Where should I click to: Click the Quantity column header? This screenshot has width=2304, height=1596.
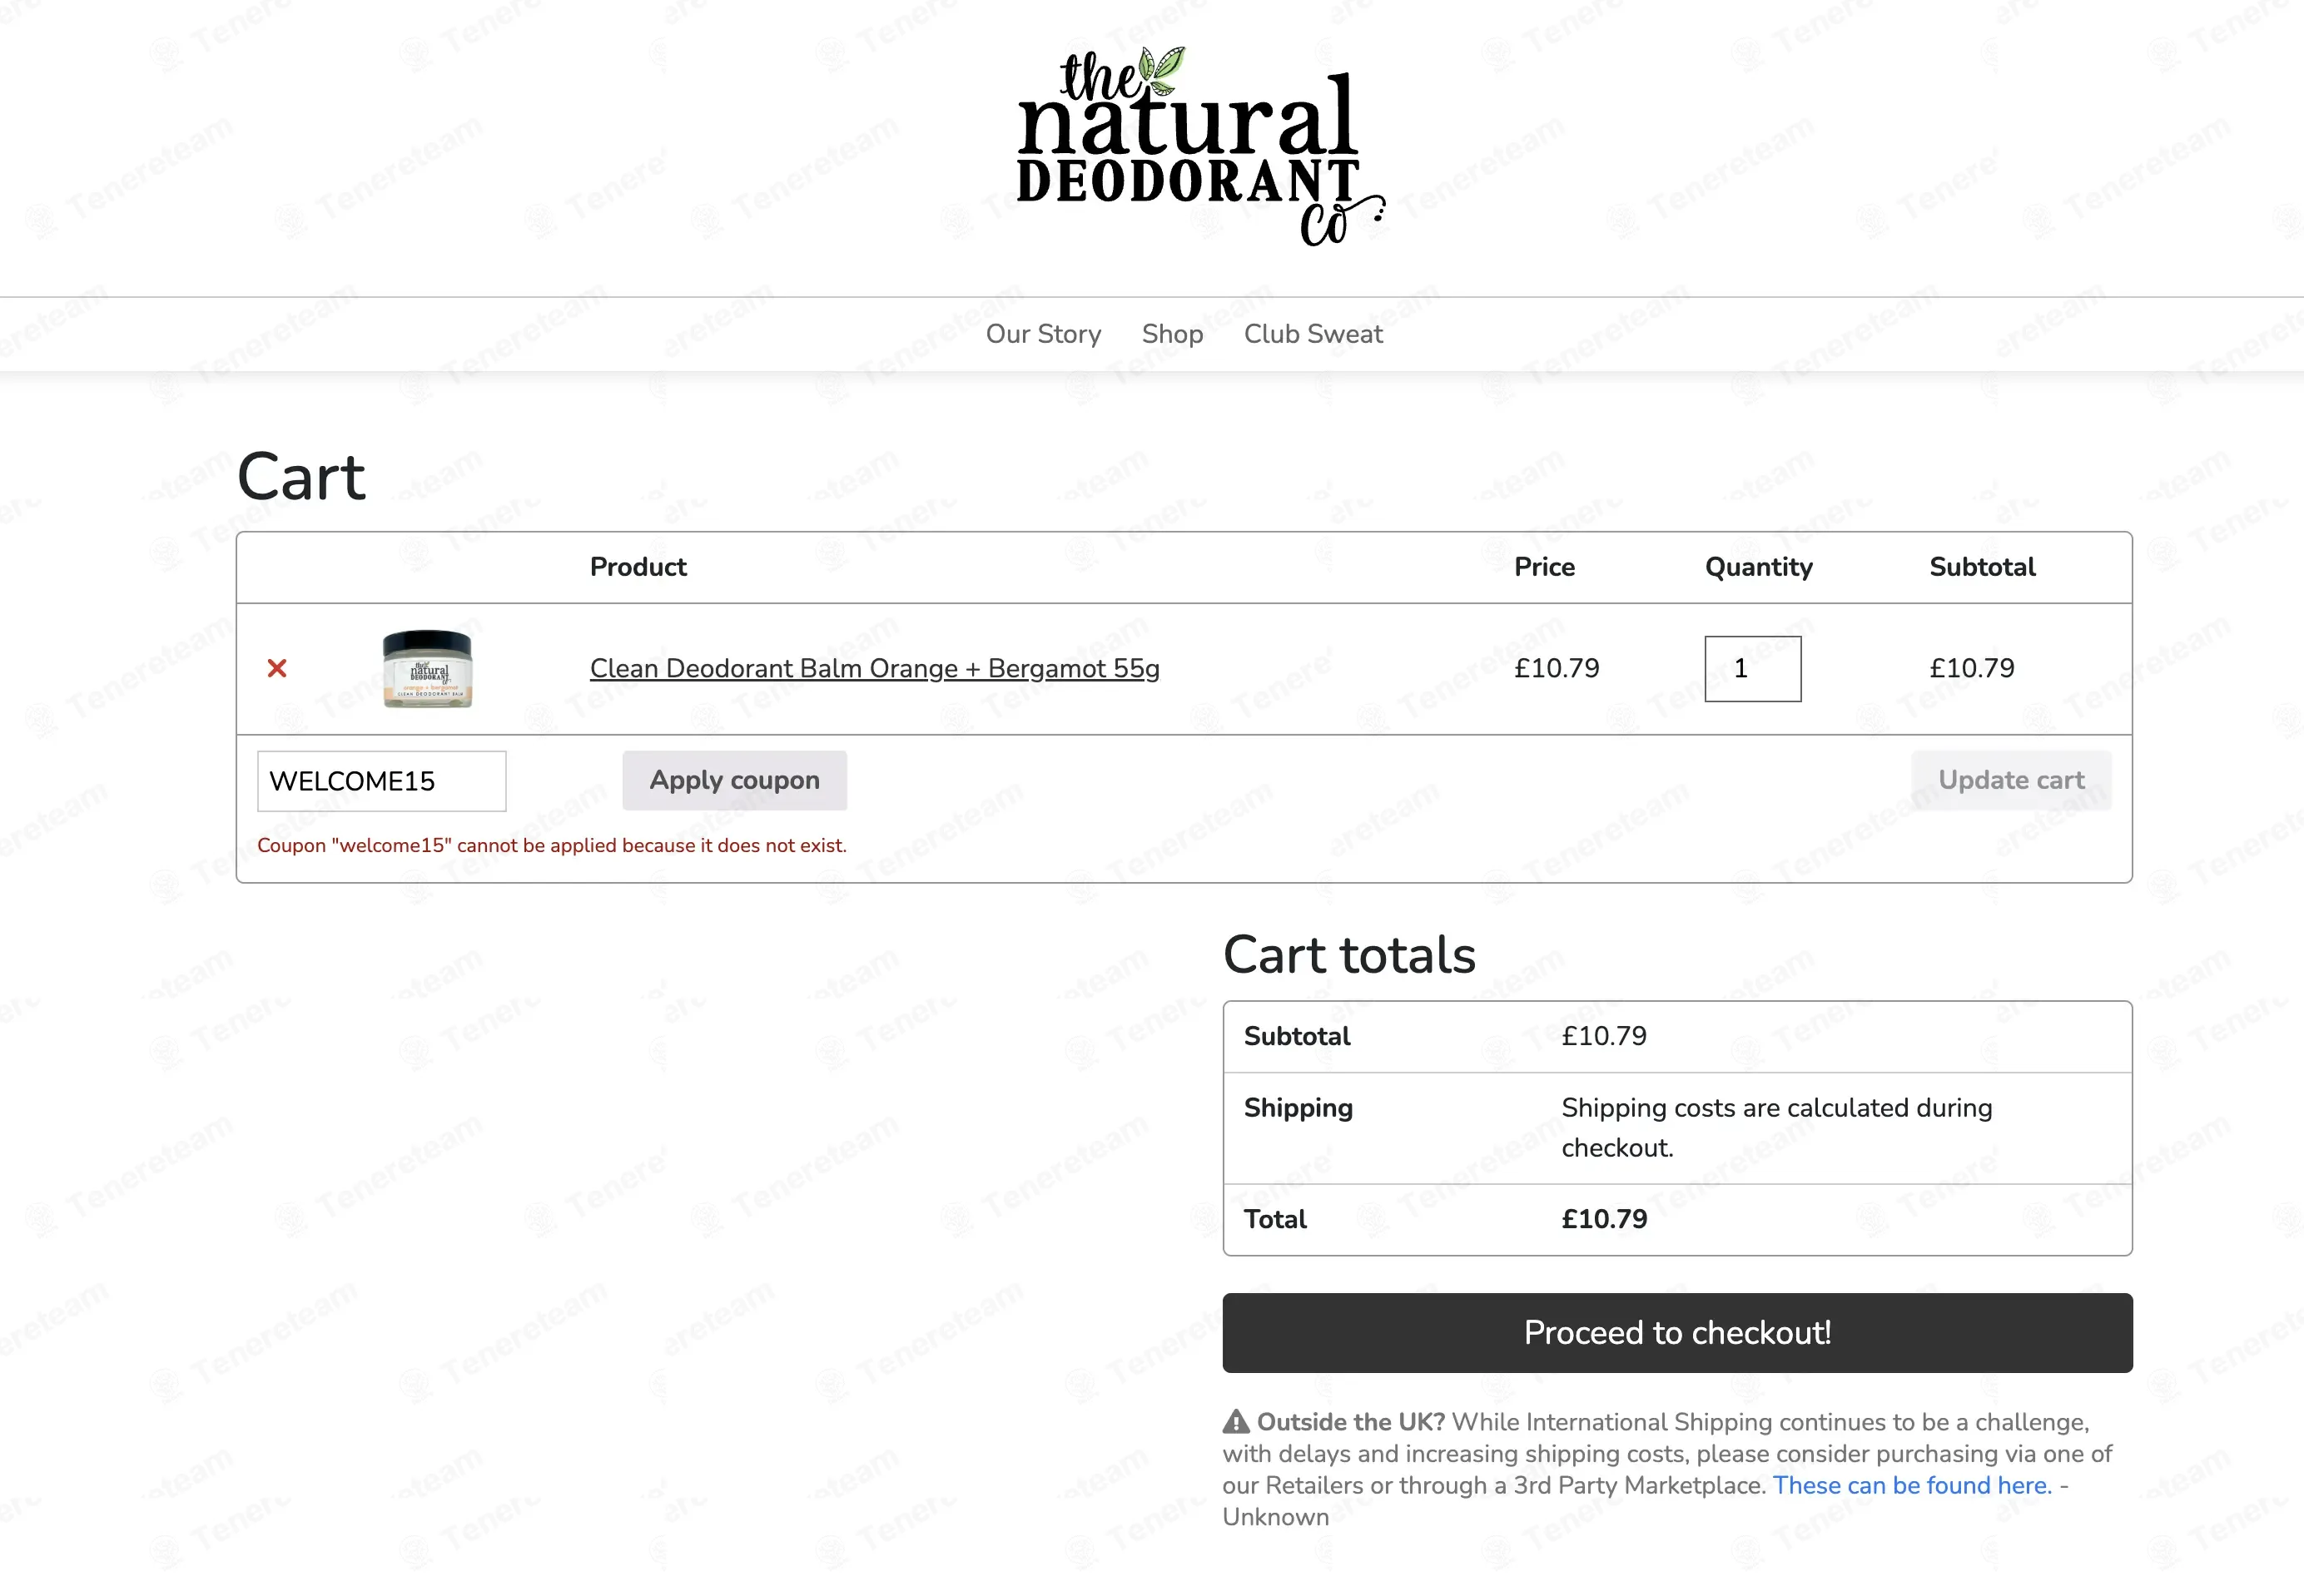[x=1759, y=567]
